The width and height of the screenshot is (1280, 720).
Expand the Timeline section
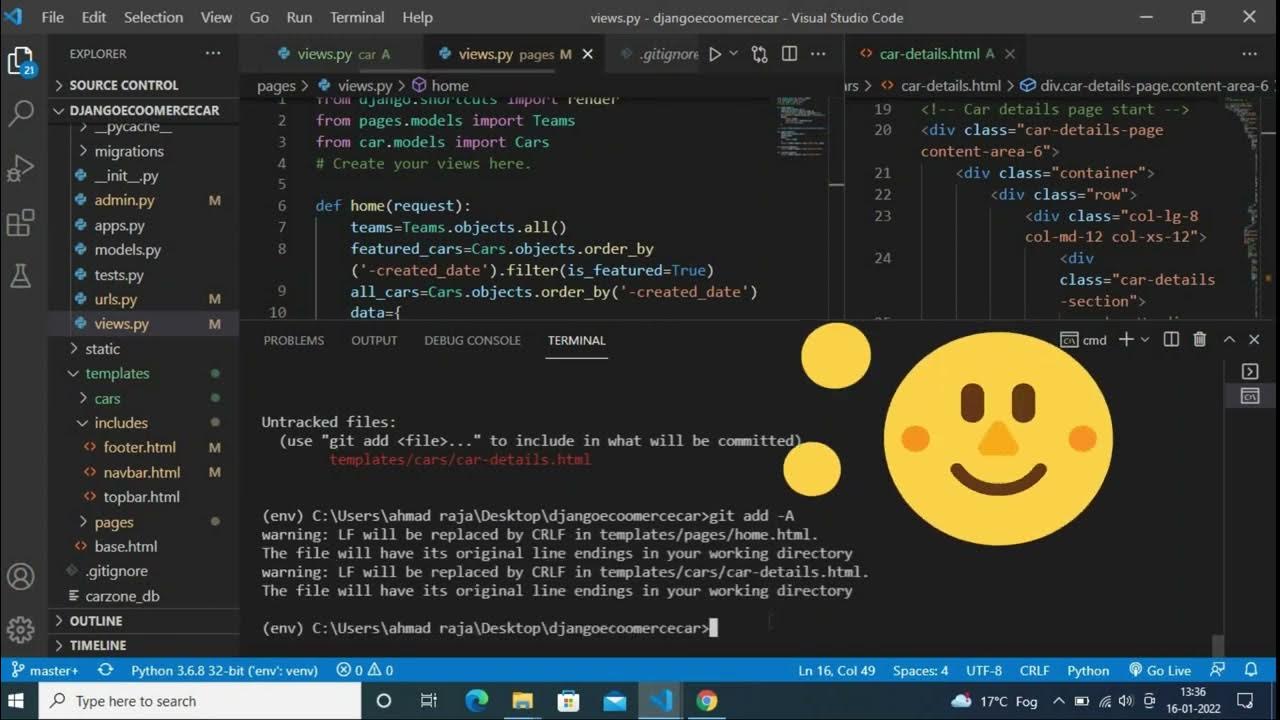click(143, 645)
